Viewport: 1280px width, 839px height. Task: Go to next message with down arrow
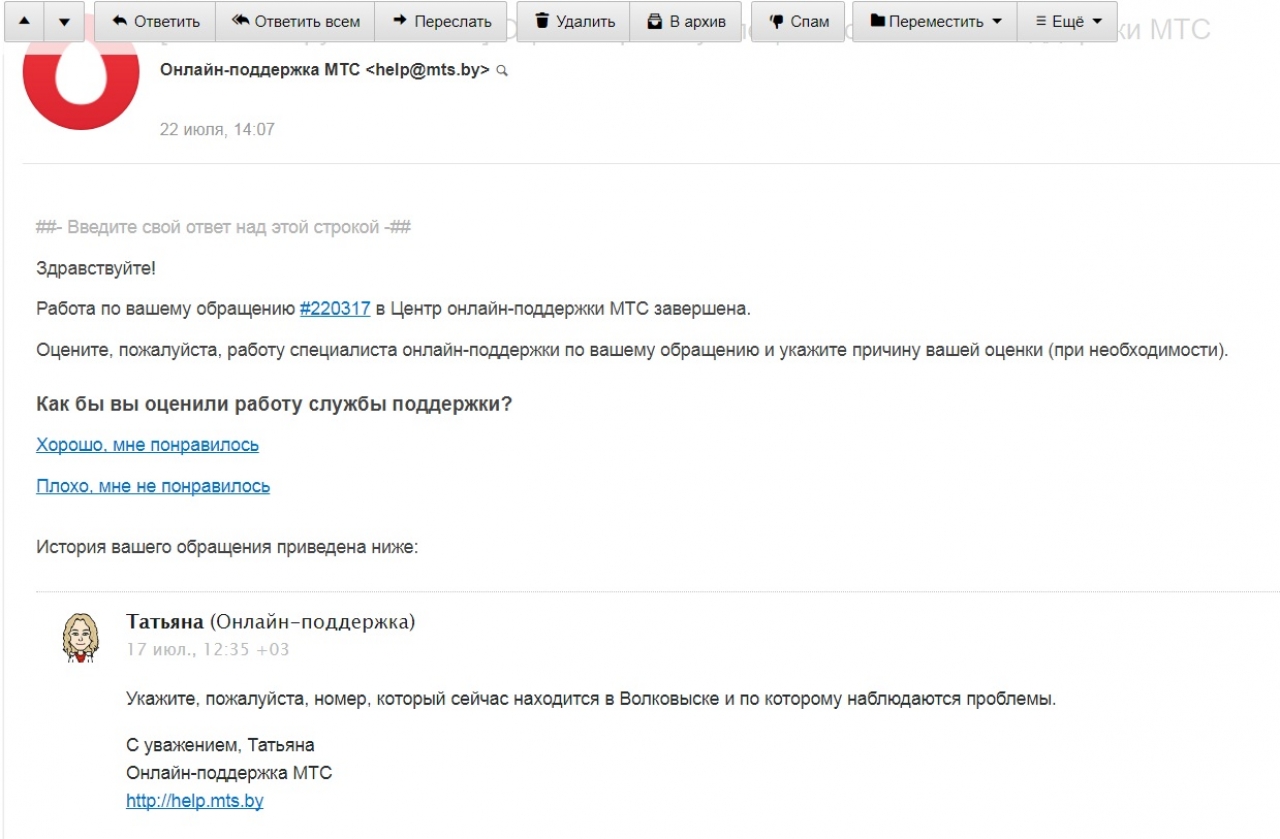64,21
